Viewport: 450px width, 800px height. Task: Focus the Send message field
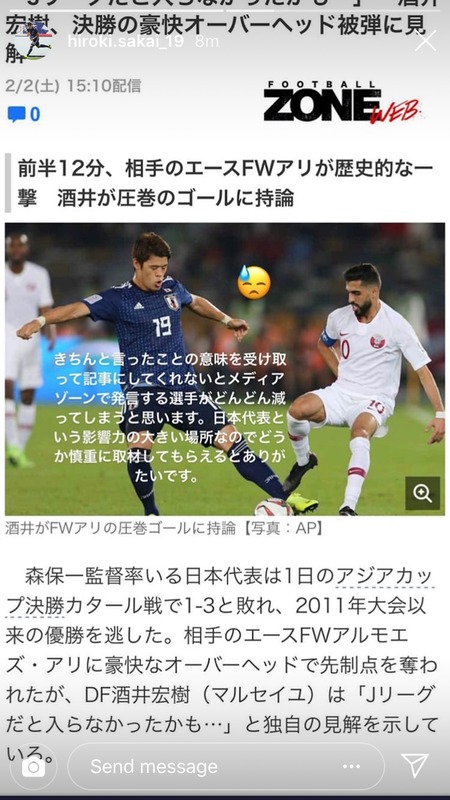click(226, 766)
